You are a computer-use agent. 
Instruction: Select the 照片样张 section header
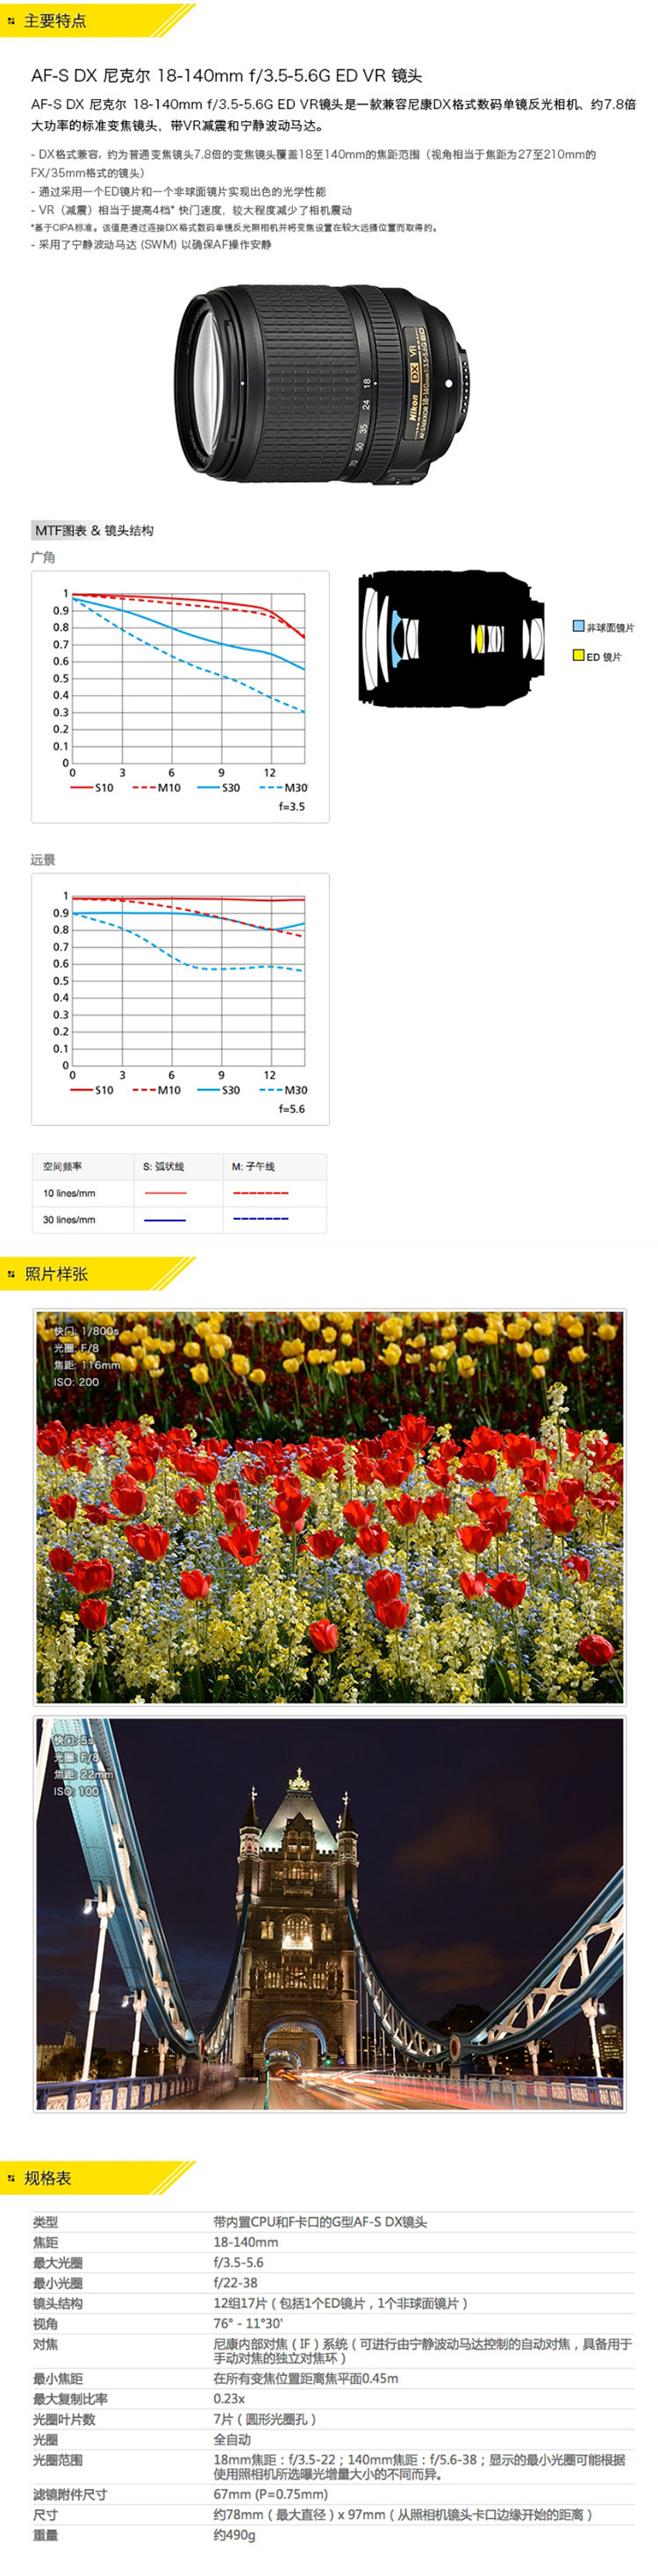pyautogui.click(x=98, y=1274)
